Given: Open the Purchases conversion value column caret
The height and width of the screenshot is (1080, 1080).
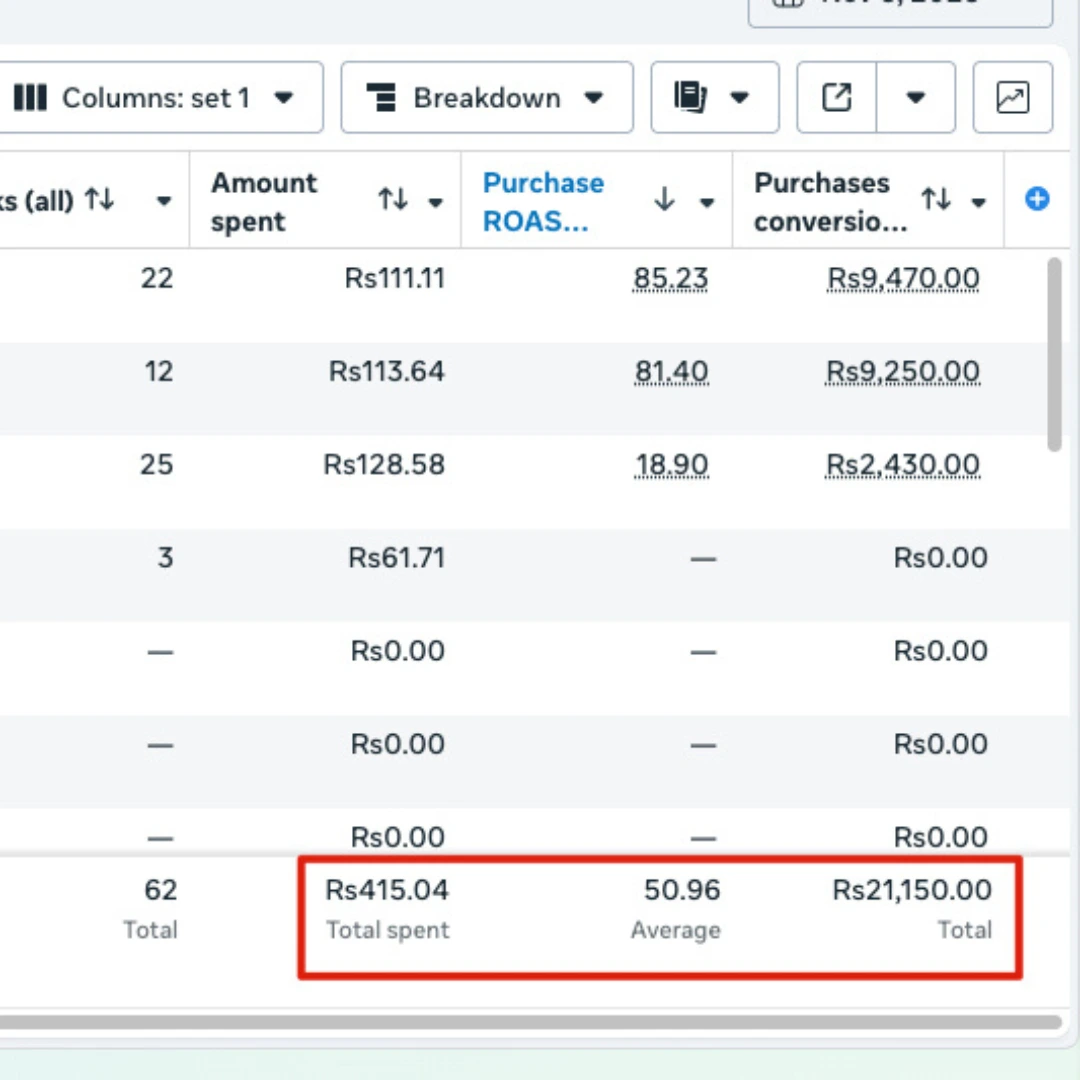Looking at the screenshot, I should point(979,202).
